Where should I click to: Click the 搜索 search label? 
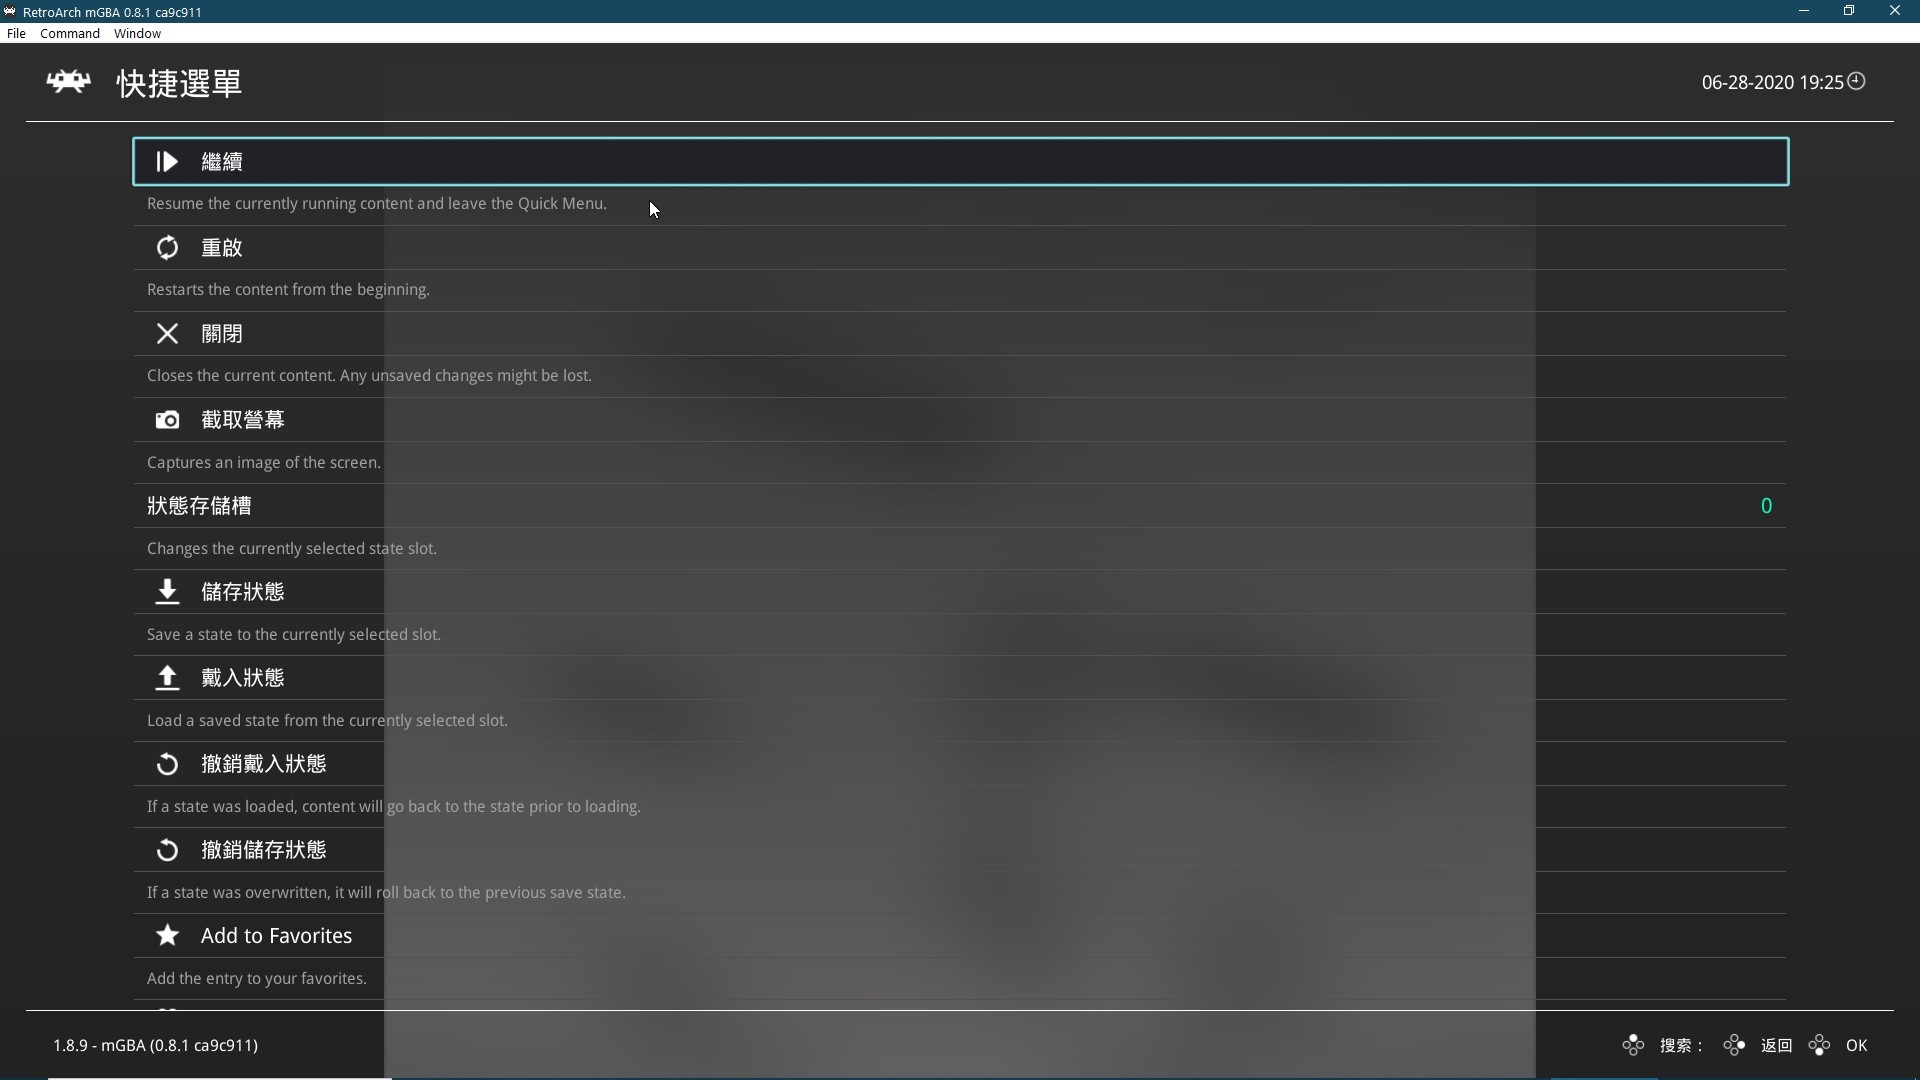pos(1682,1045)
